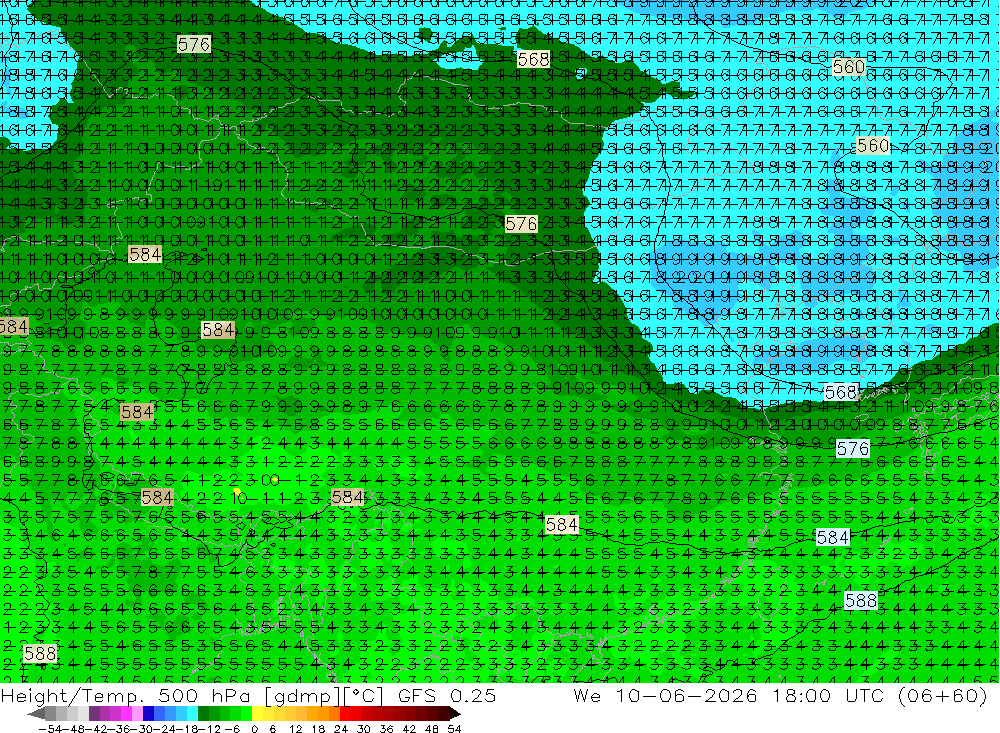The image size is (1000, 733).
Task: Click the 560 contour label nearest the top edge
Action: pyautogui.click(x=849, y=66)
